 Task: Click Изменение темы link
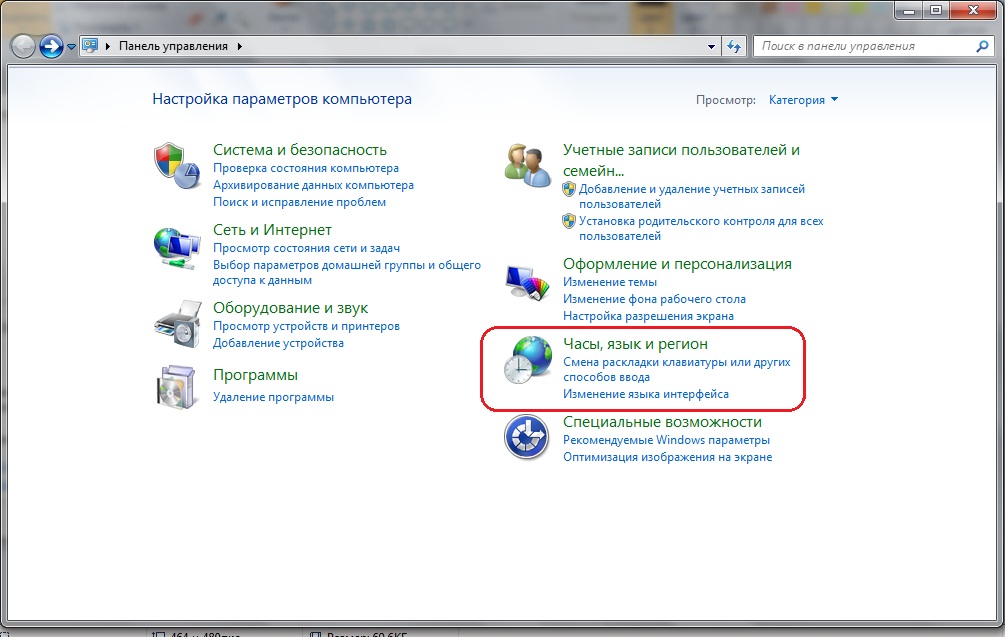(610, 282)
